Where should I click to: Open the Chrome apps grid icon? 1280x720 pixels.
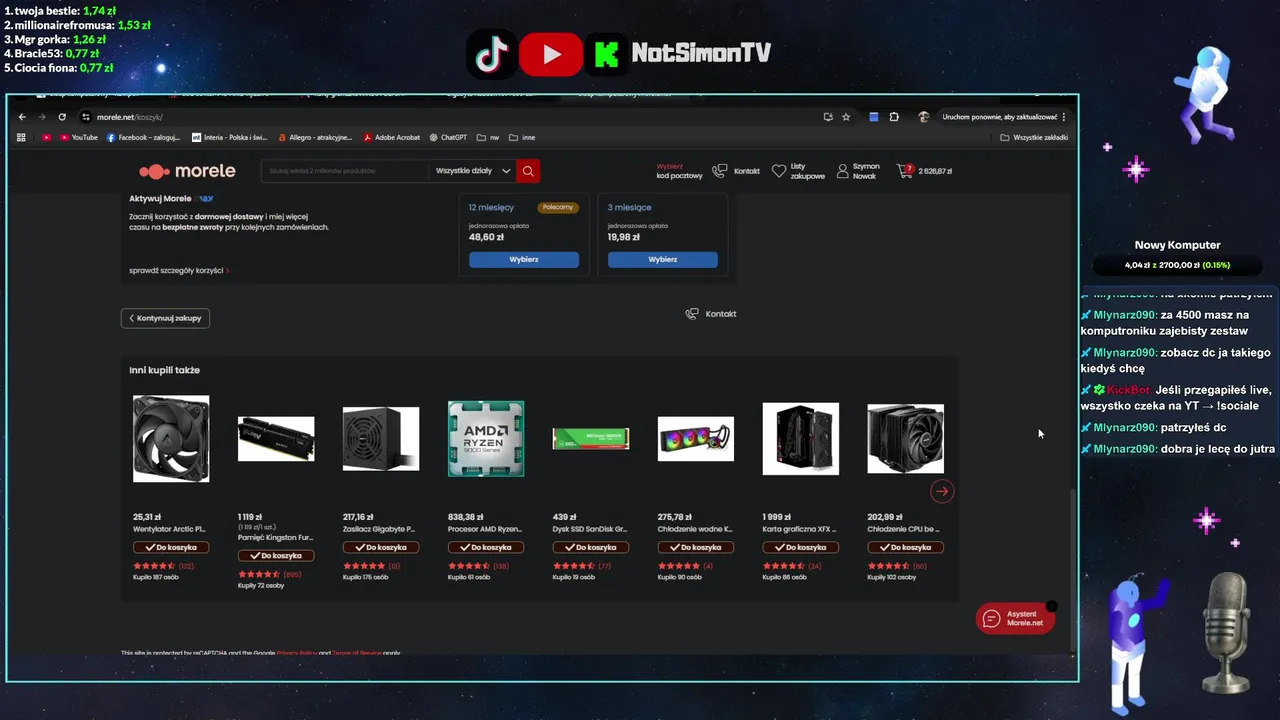[x=21, y=137]
